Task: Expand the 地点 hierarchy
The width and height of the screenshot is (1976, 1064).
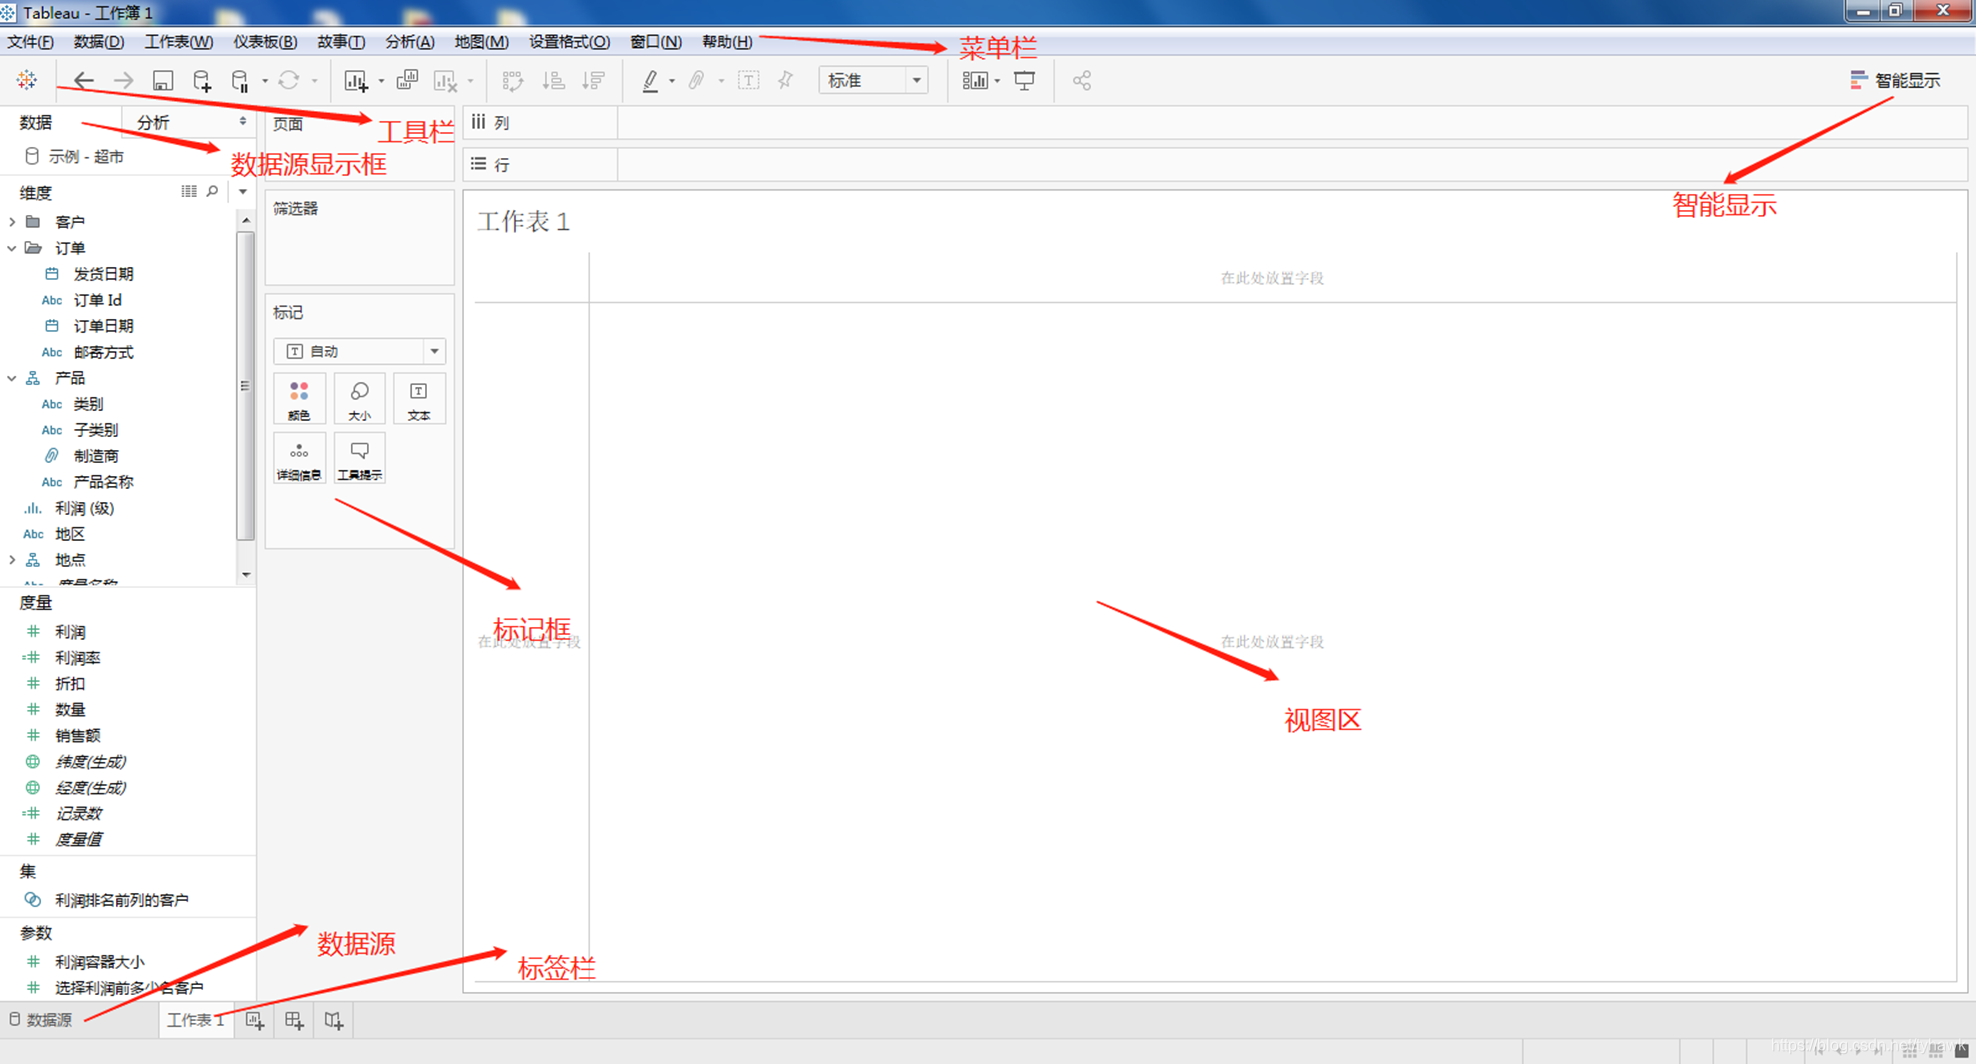Action: [12, 560]
